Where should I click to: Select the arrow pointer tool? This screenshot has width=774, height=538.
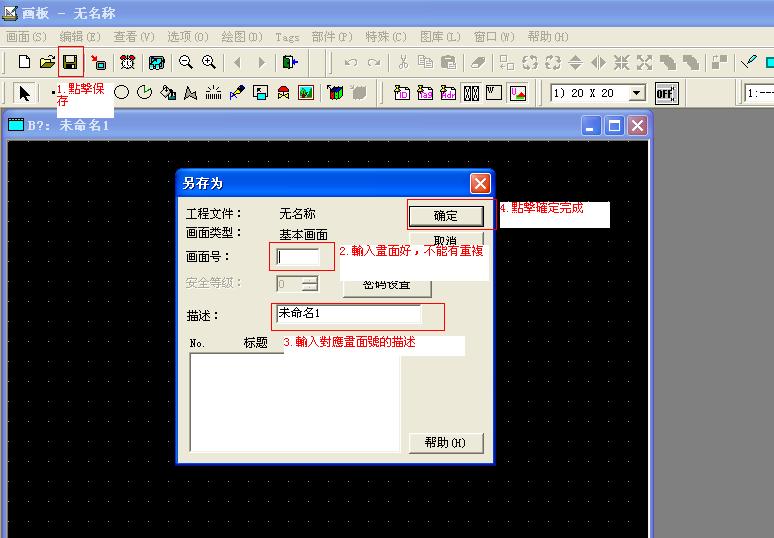click(25, 93)
